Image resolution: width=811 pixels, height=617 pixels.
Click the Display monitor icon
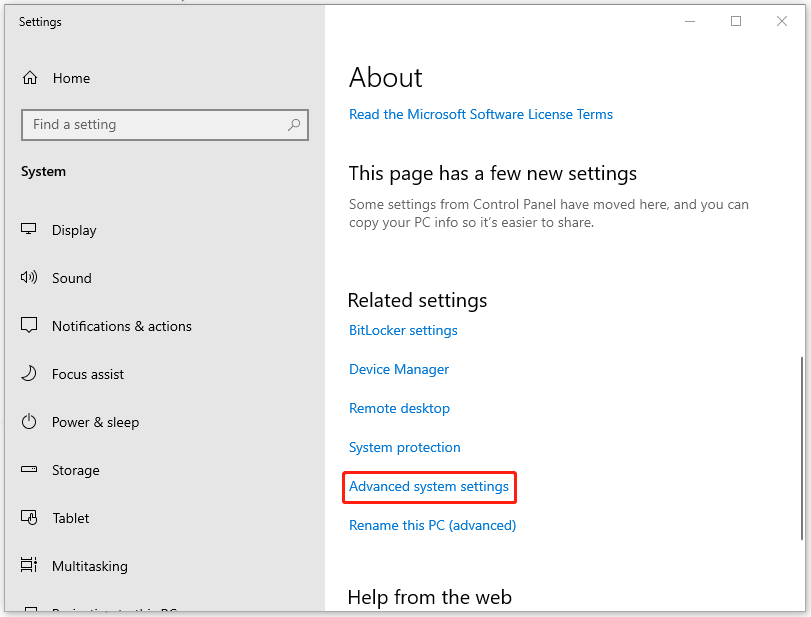pos(28,229)
